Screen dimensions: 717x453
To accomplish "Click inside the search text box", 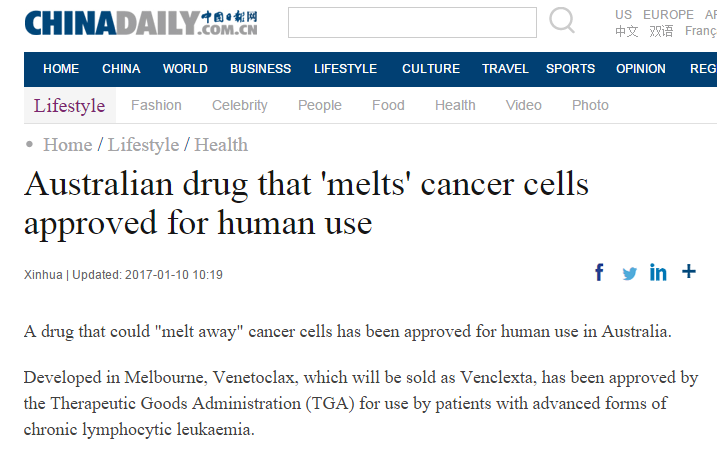I will click(411, 22).
